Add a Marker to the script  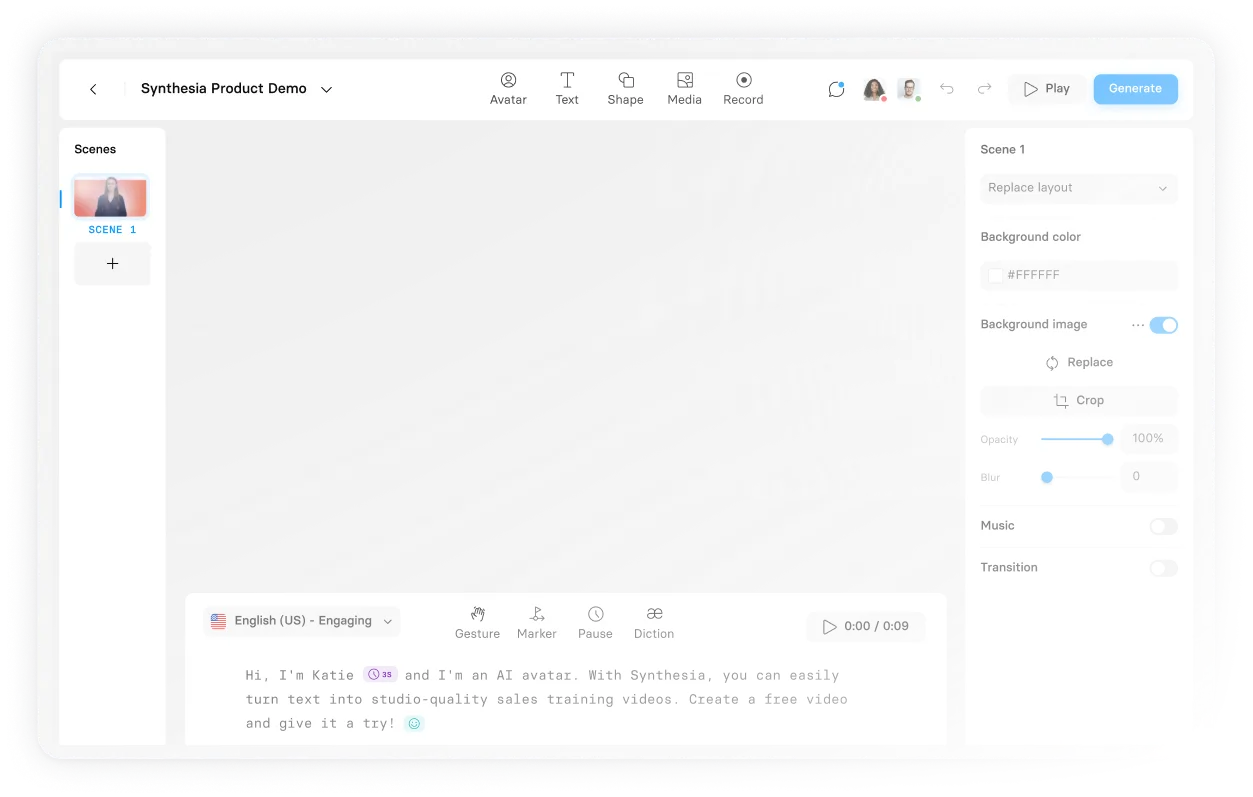(537, 622)
